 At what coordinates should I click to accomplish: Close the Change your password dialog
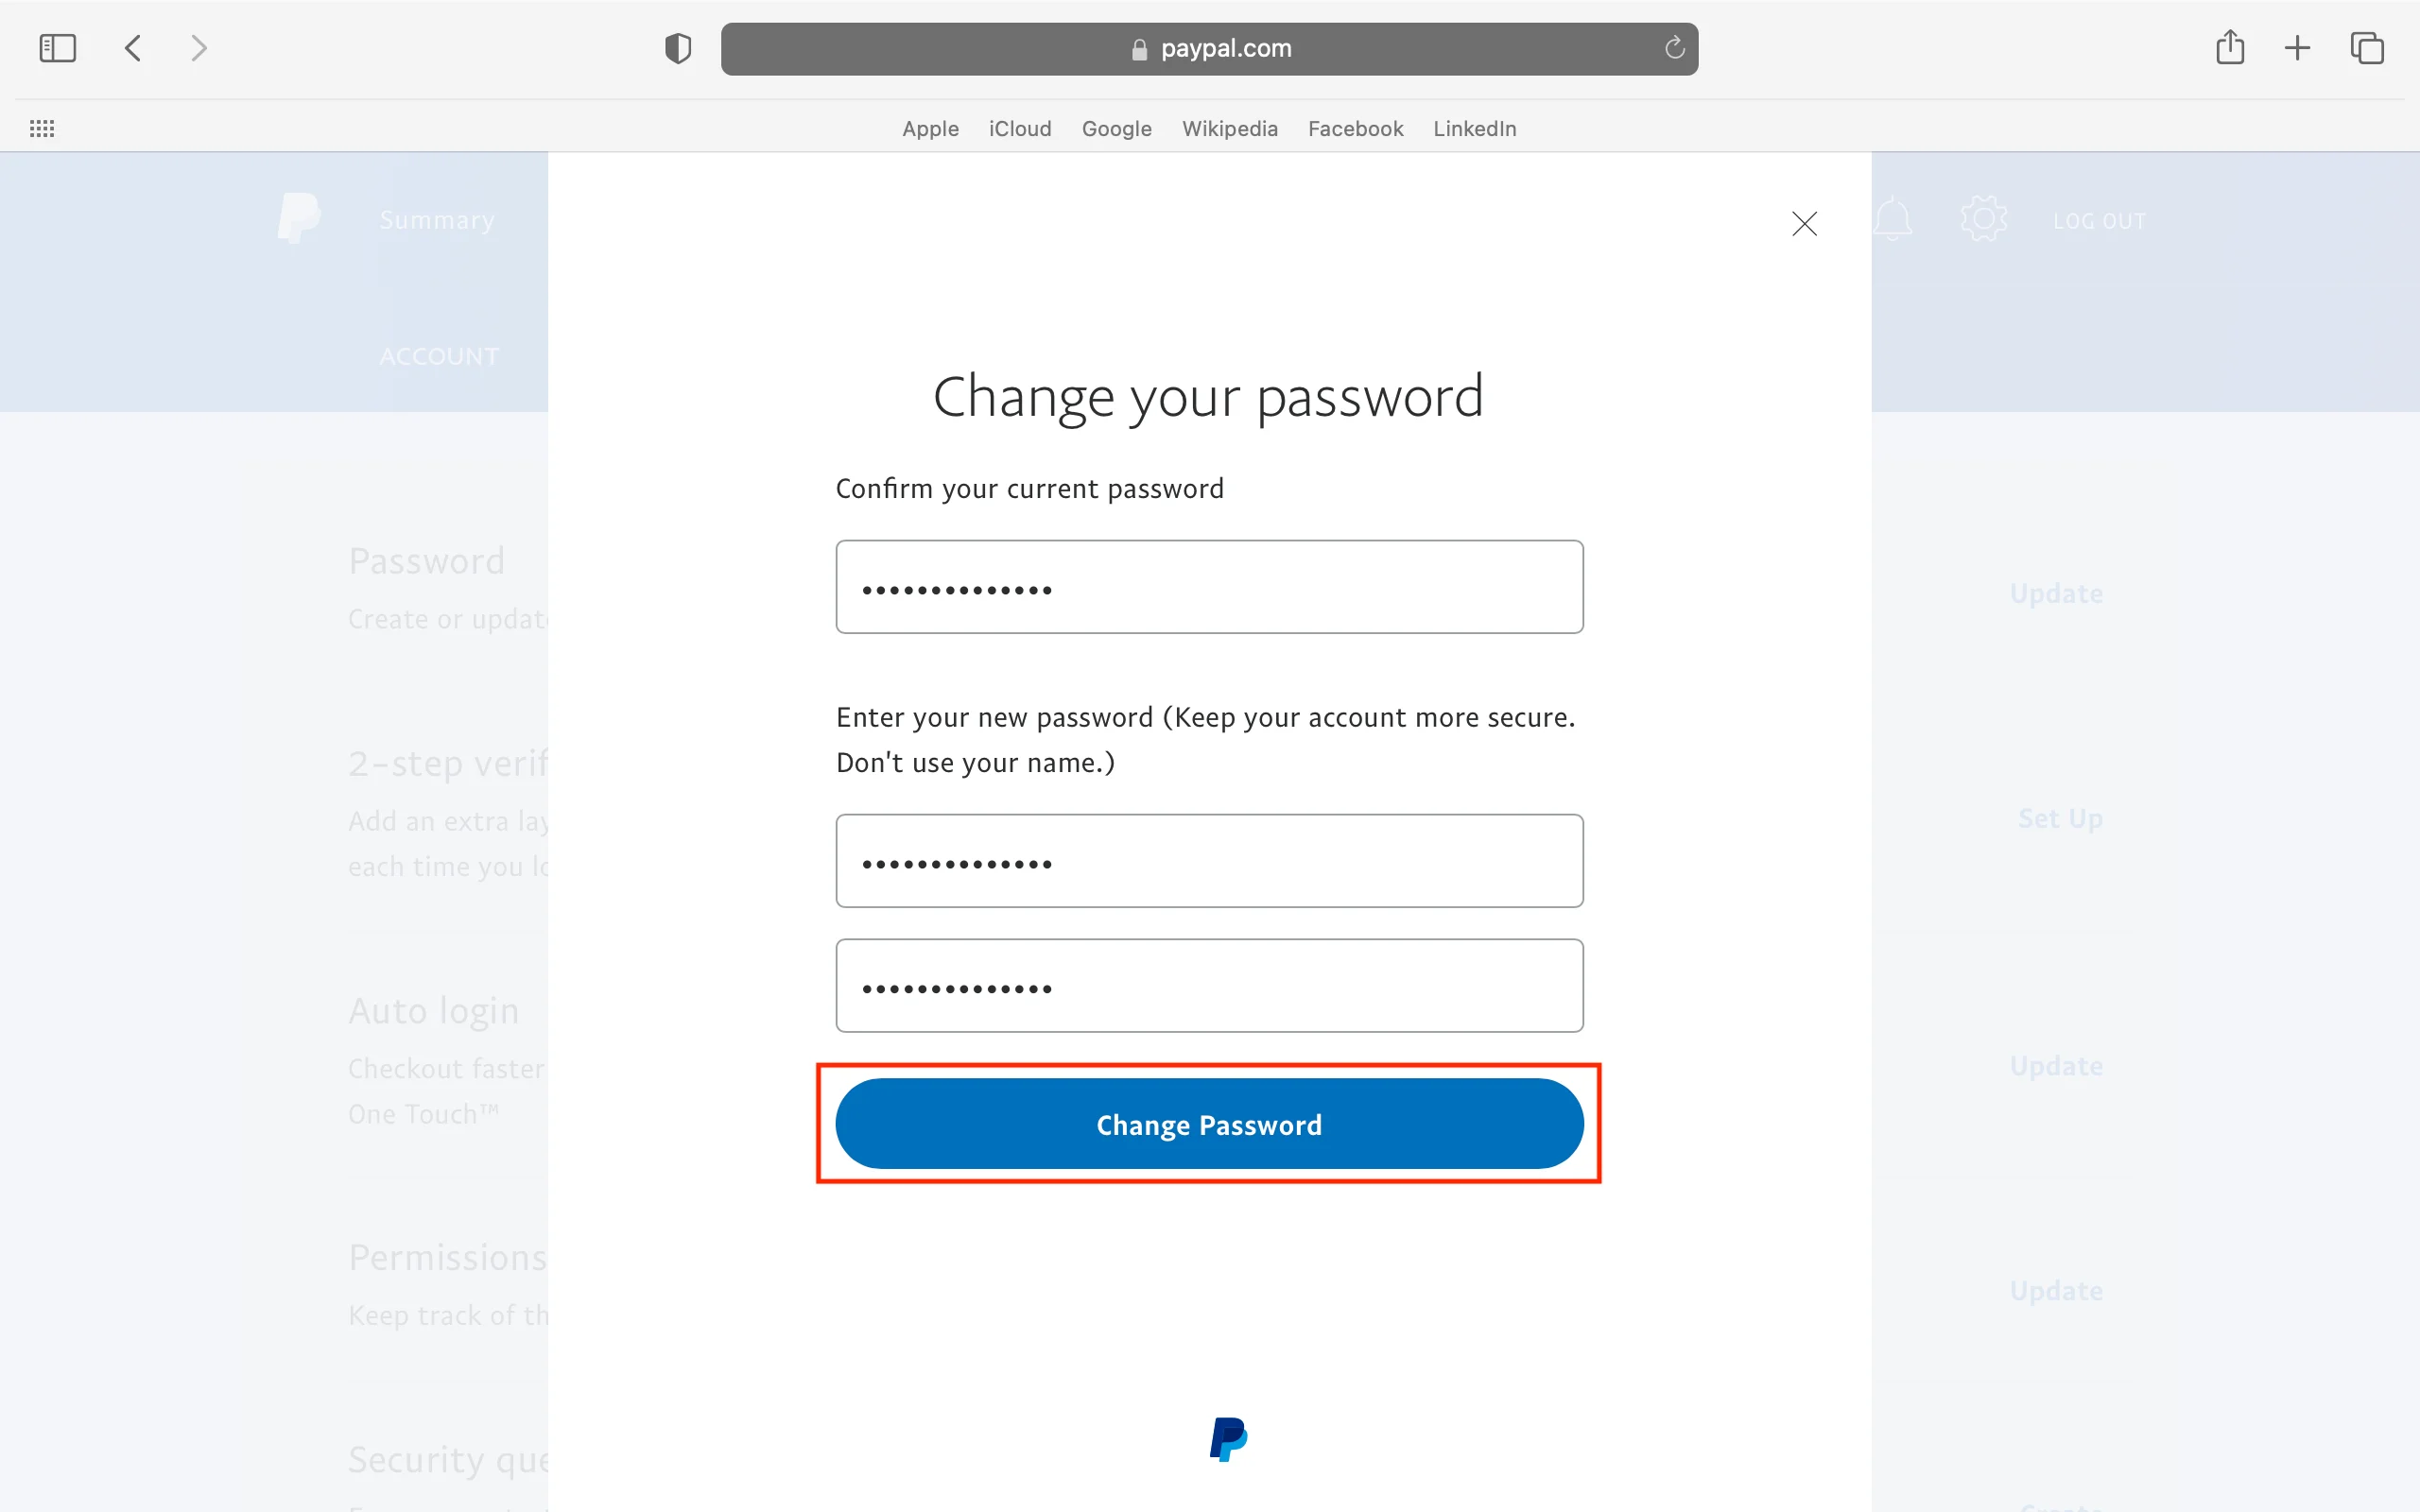click(x=1804, y=224)
